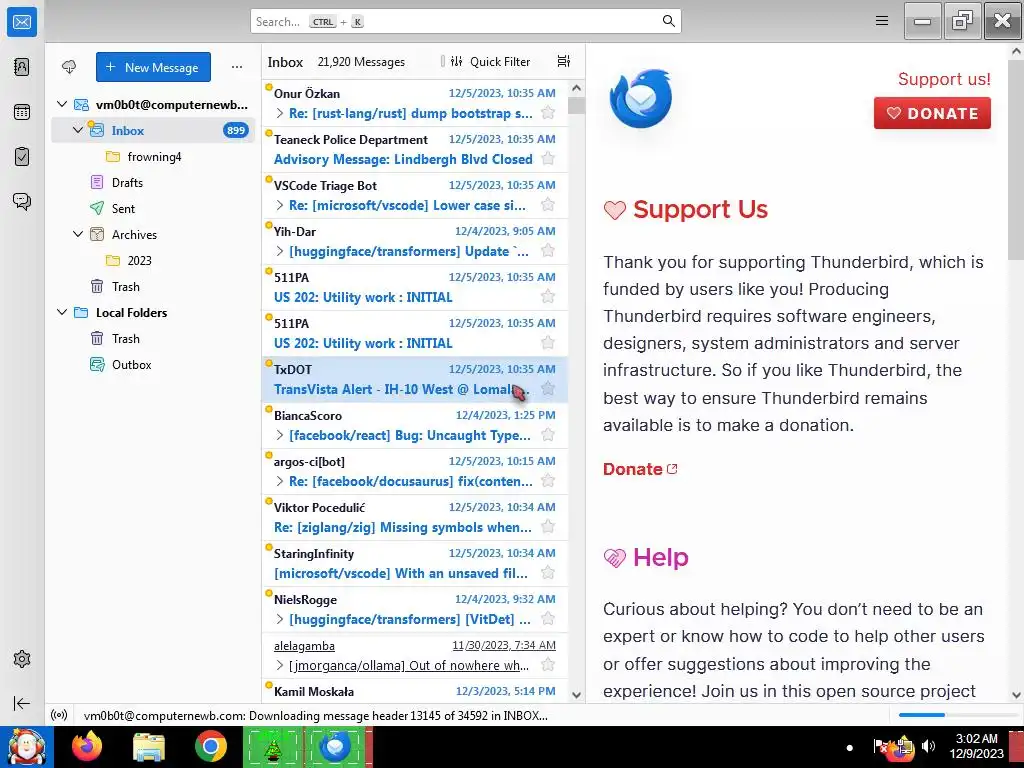Click the New Message button
Viewport: 1024px width, 768px height.
153,67
